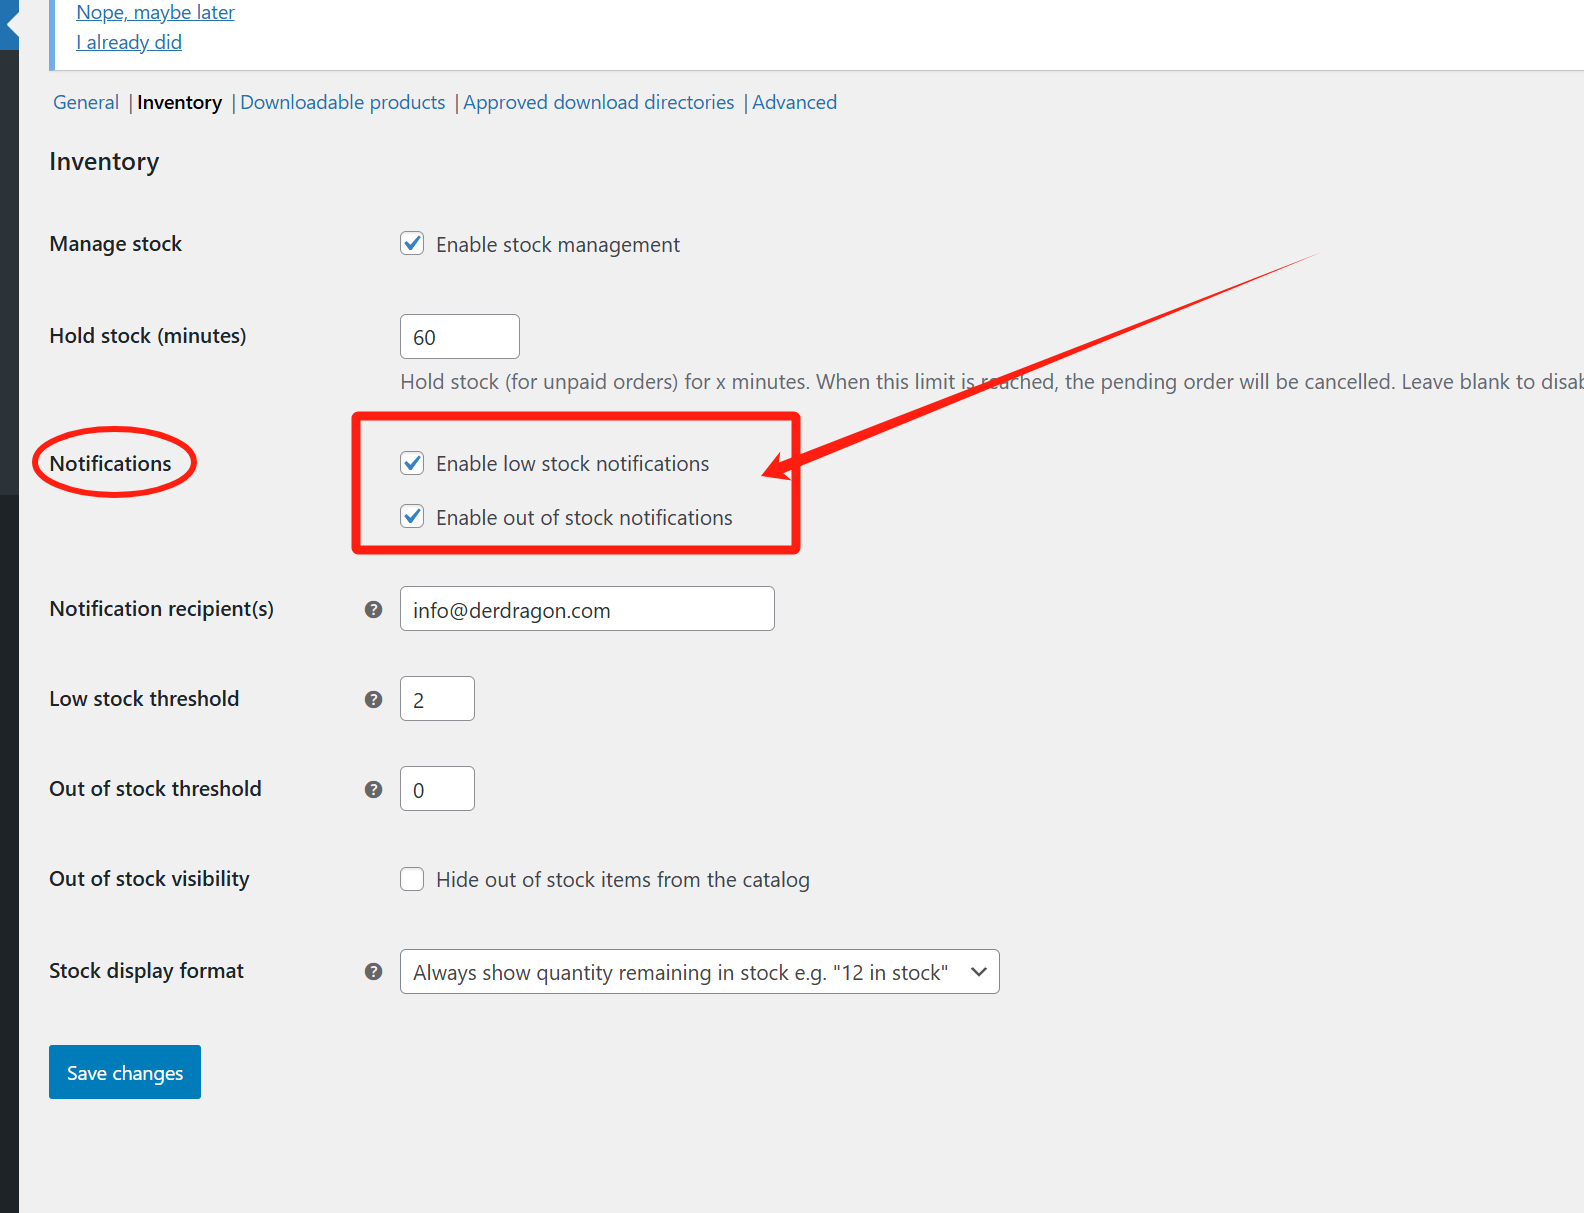Check Hide out of stock items from catalog
This screenshot has width=1584, height=1213.
pos(412,878)
